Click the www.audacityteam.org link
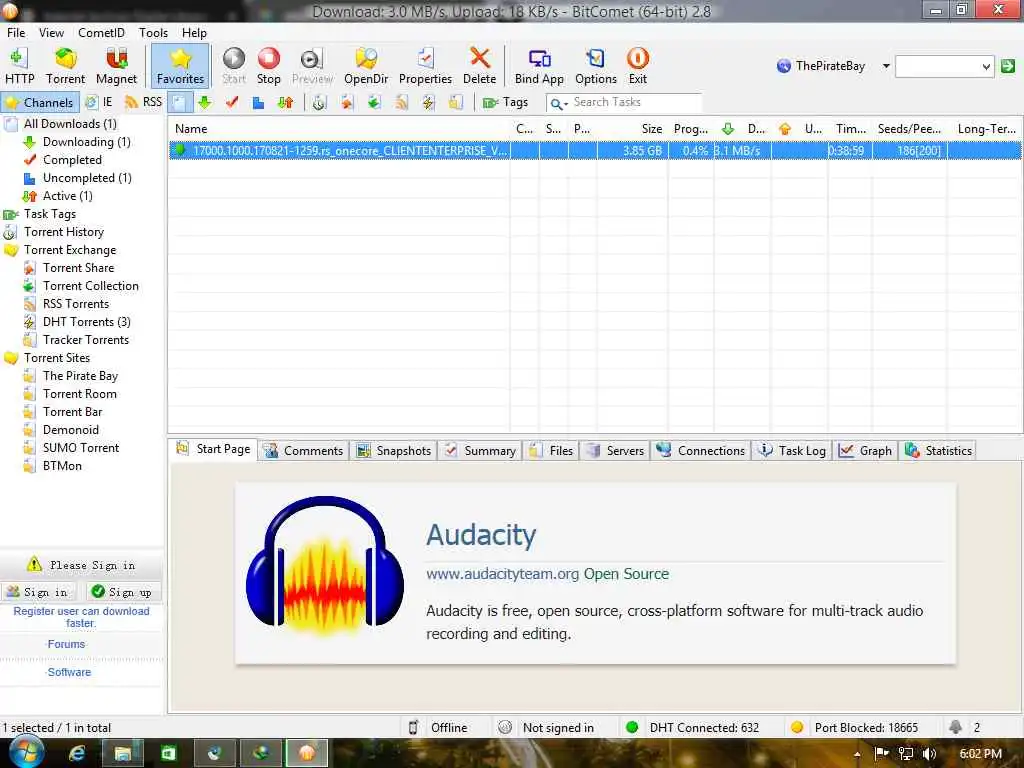The height and width of the screenshot is (768, 1024). pos(502,574)
